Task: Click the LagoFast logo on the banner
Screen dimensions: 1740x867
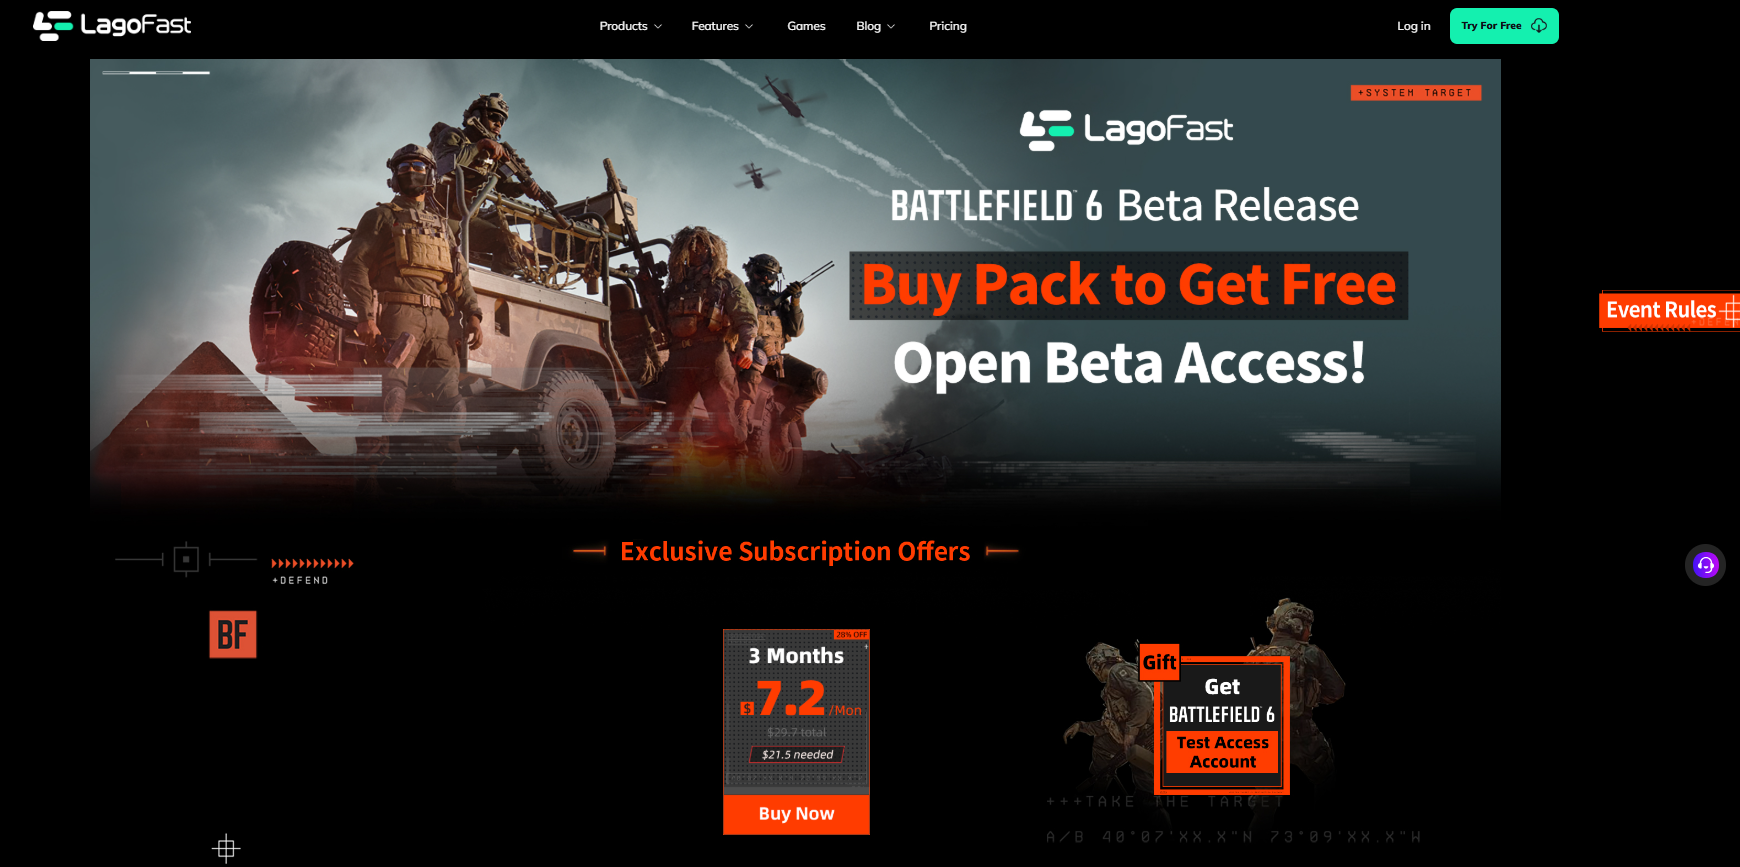Action: click(1126, 130)
